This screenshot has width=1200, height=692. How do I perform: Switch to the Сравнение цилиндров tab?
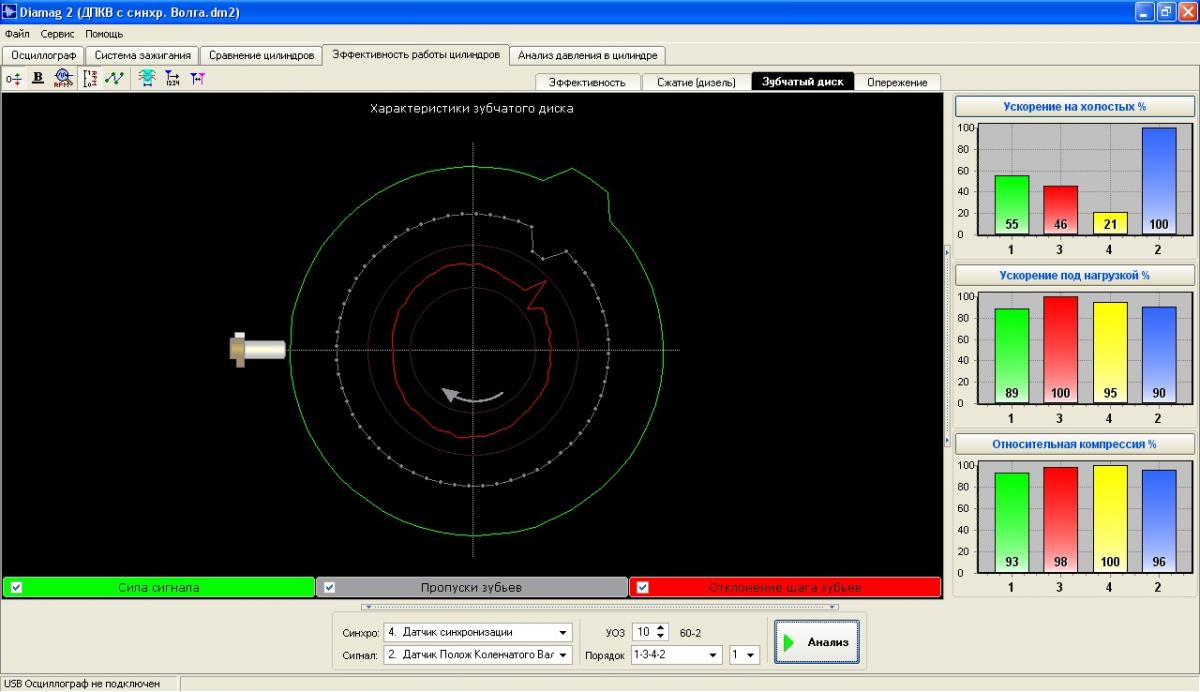coord(261,55)
